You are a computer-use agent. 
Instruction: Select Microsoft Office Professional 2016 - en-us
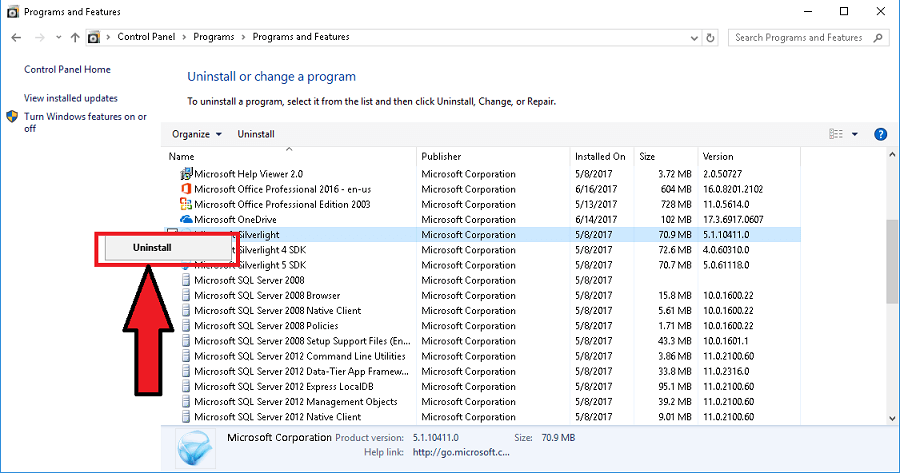[x=482, y=189]
